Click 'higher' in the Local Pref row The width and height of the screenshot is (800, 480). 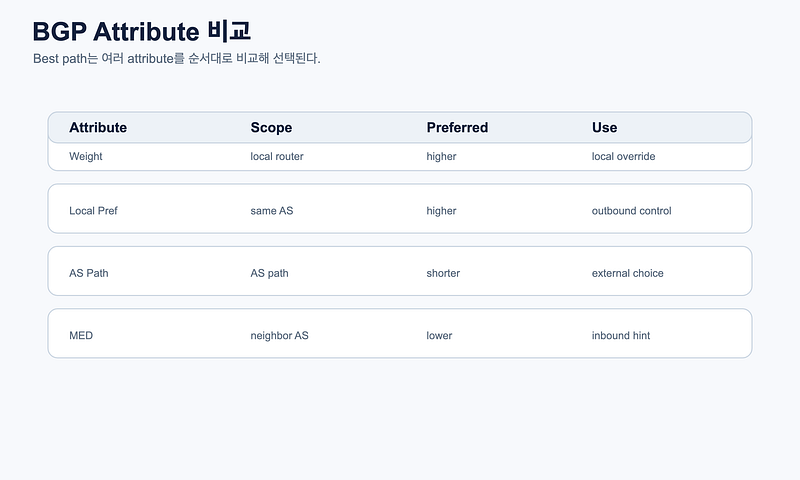pyautogui.click(x=441, y=211)
